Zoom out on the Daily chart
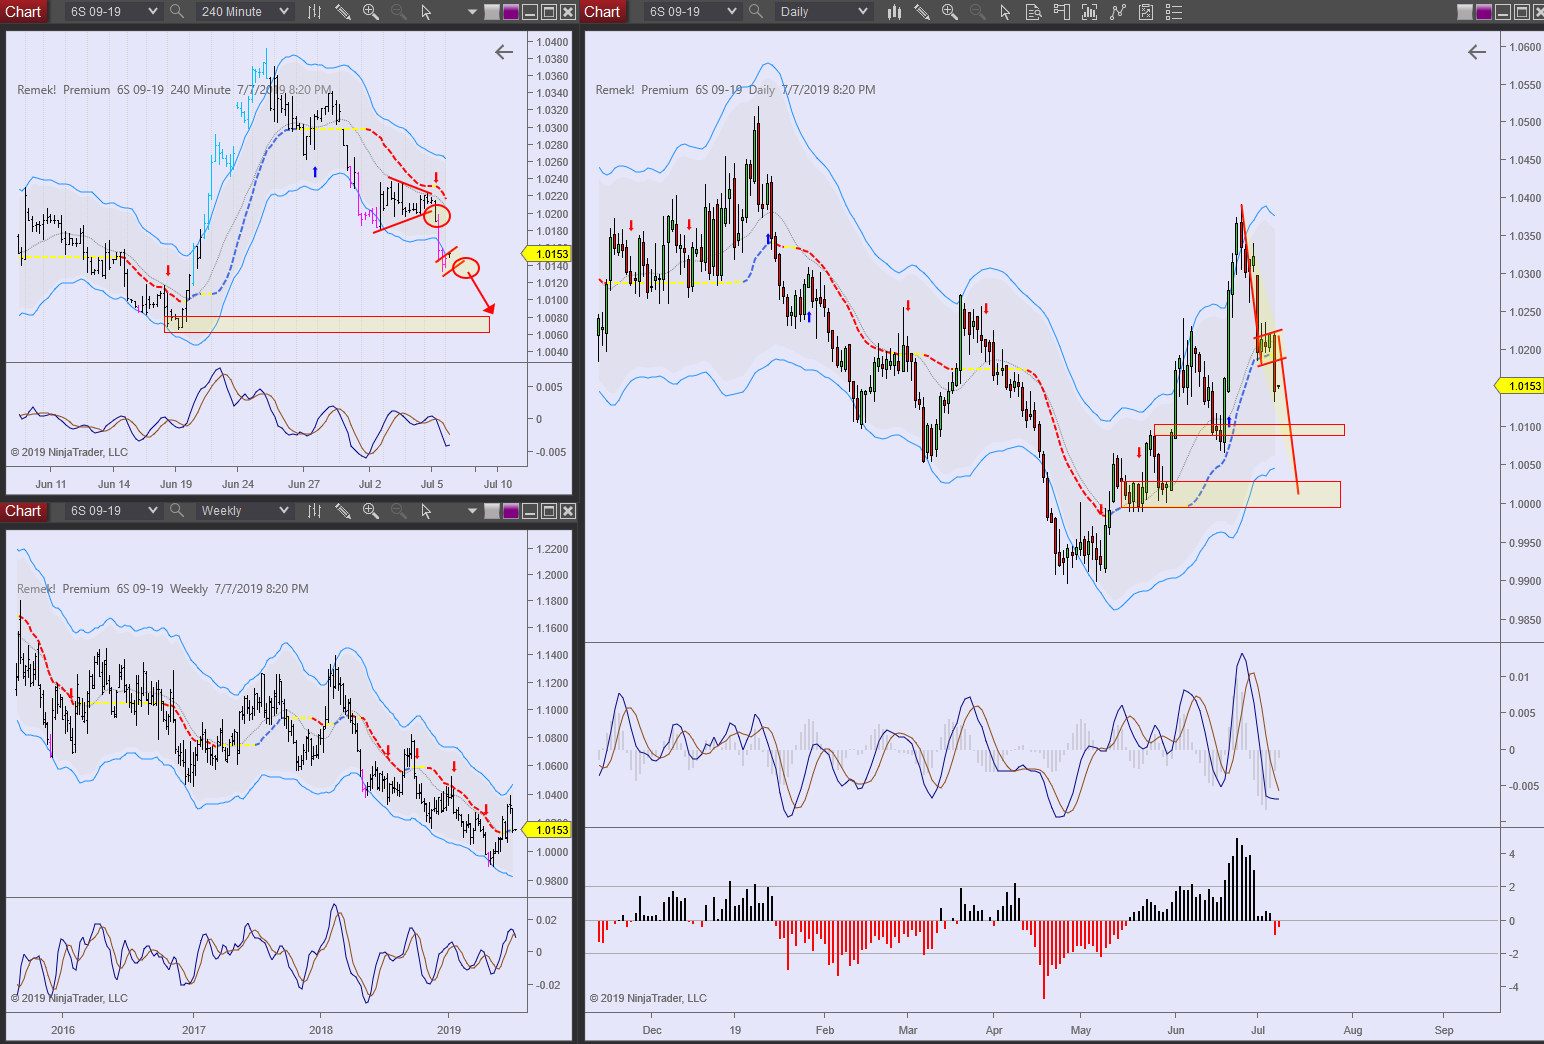Screen dimensions: 1544x1044 click(x=978, y=12)
